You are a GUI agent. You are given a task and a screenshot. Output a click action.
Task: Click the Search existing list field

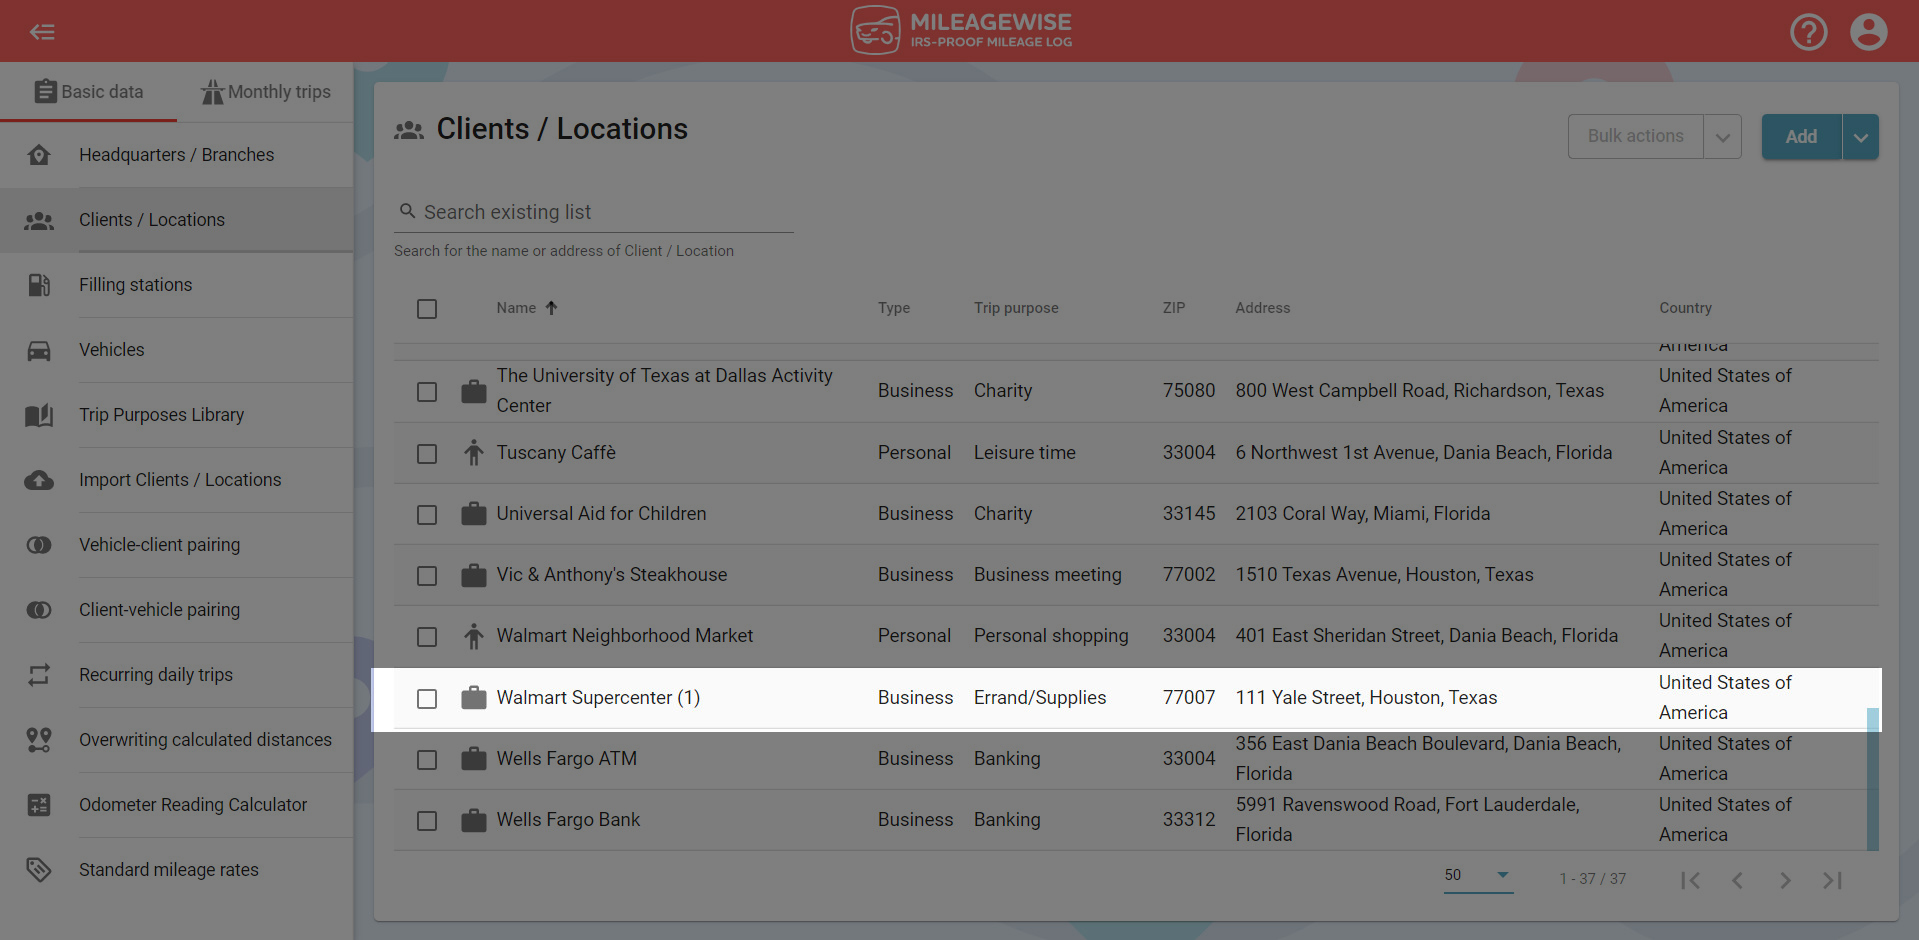coord(594,212)
